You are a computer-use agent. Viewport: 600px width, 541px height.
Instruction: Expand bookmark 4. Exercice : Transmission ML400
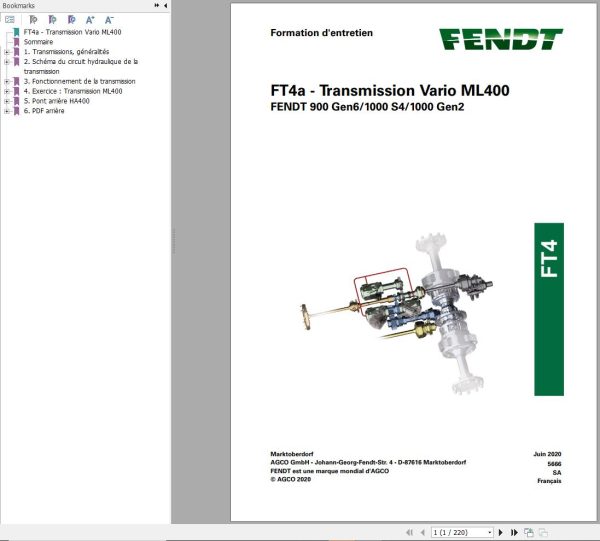click(x=7, y=91)
